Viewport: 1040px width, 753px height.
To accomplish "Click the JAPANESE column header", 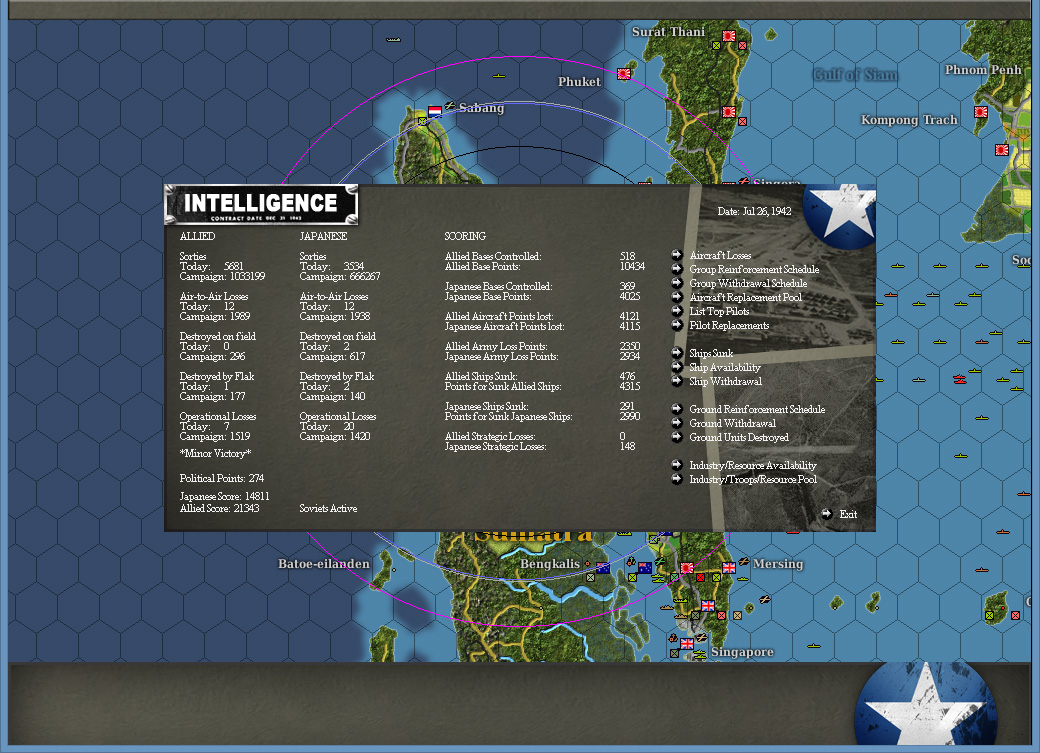I will click(323, 236).
